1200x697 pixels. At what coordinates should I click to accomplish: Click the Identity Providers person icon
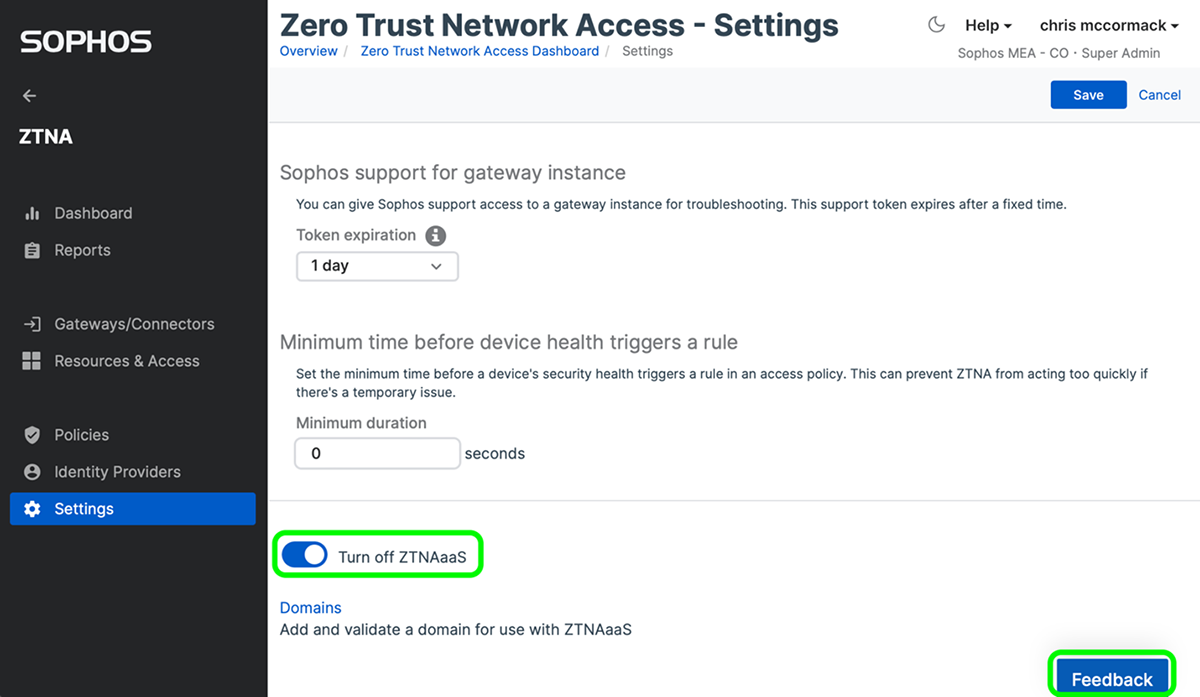pyautogui.click(x=32, y=472)
